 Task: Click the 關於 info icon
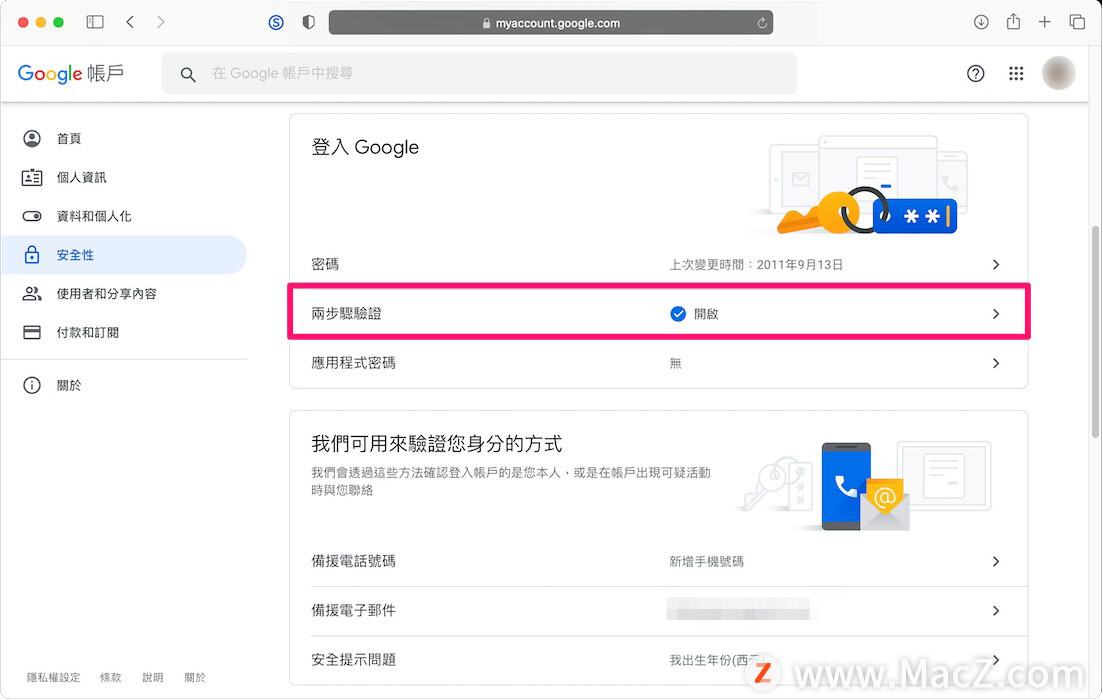click(32, 385)
